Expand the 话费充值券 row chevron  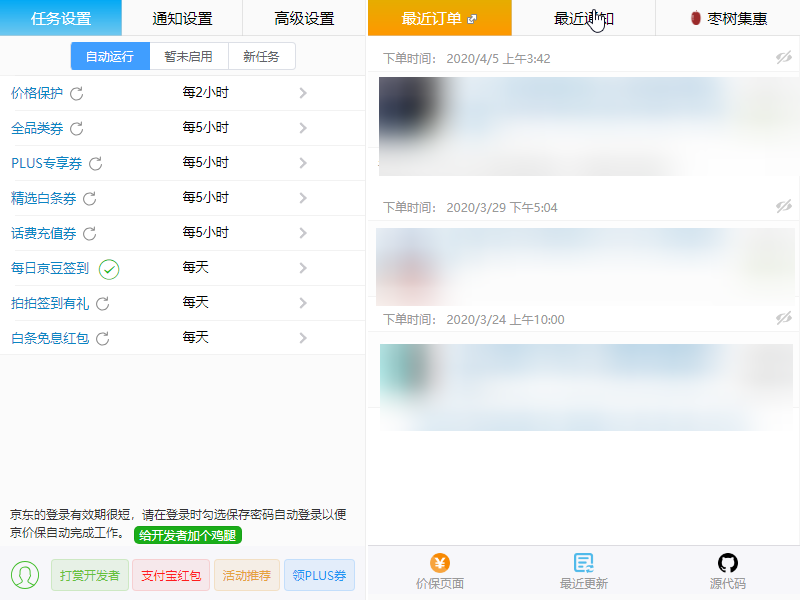(x=303, y=233)
